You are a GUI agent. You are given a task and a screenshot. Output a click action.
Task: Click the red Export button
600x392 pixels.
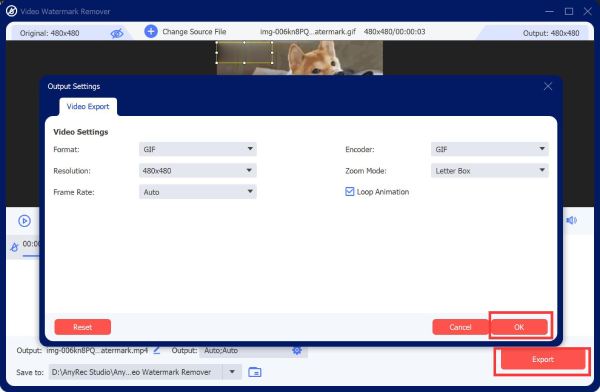(x=543, y=359)
